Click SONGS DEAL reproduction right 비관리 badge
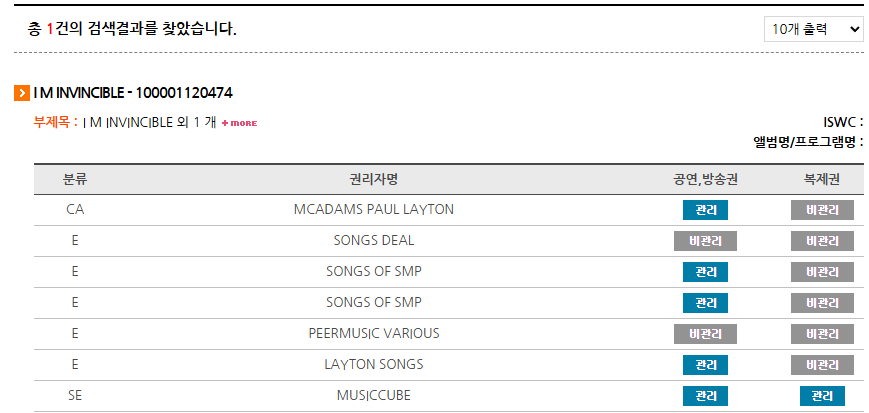Image resolution: width=869 pixels, height=413 pixels. coord(822,241)
